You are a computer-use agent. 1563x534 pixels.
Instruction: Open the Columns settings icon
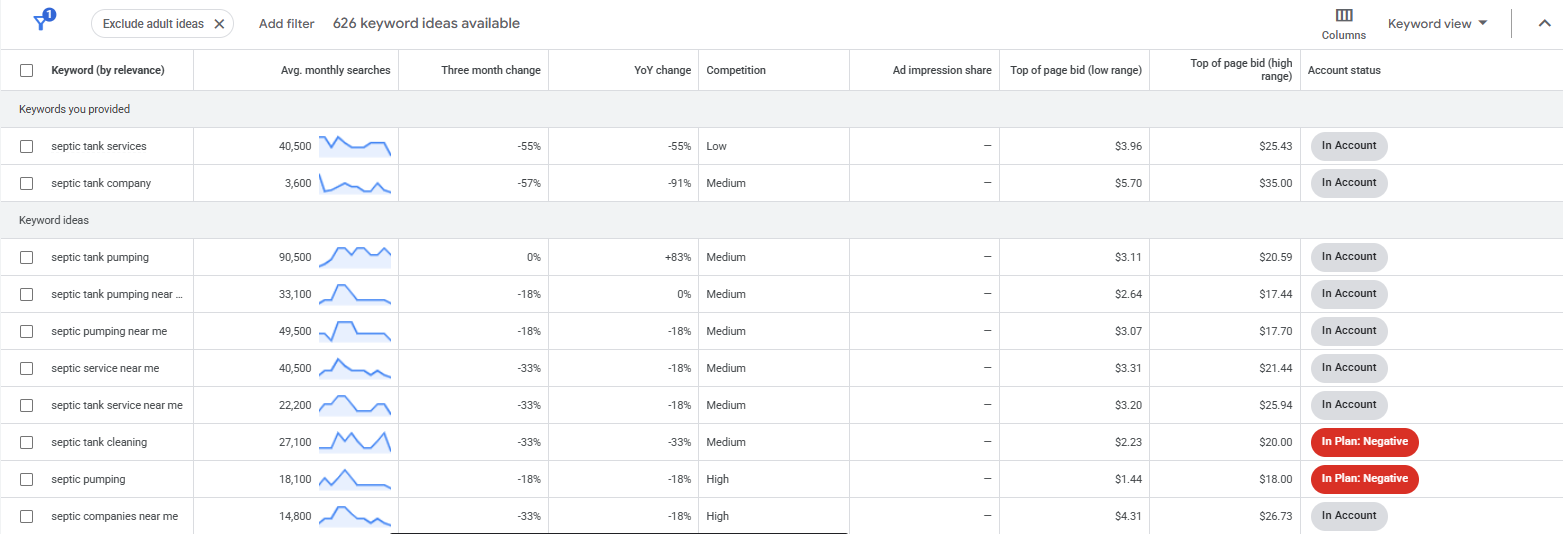pos(1343,23)
